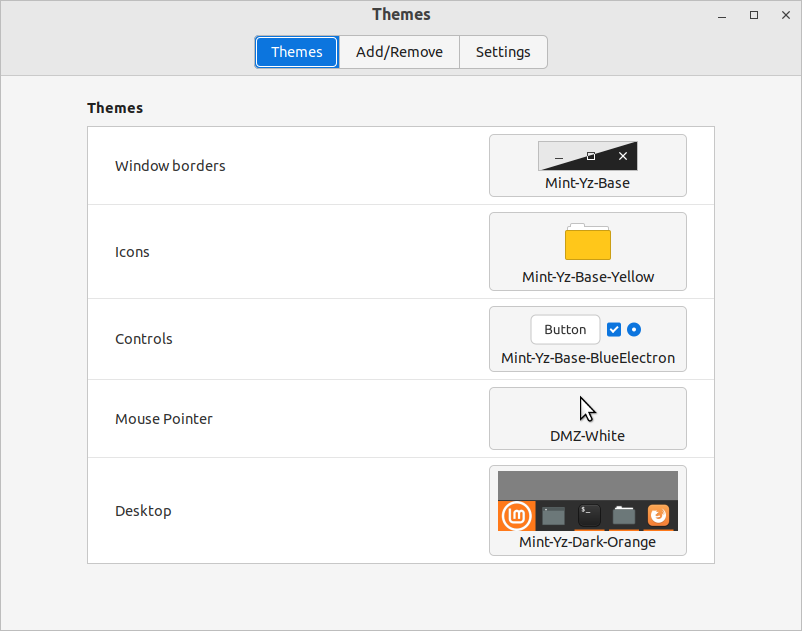This screenshot has height=631, width=802.
Task: Close the Themes window
Action: tap(786, 15)
